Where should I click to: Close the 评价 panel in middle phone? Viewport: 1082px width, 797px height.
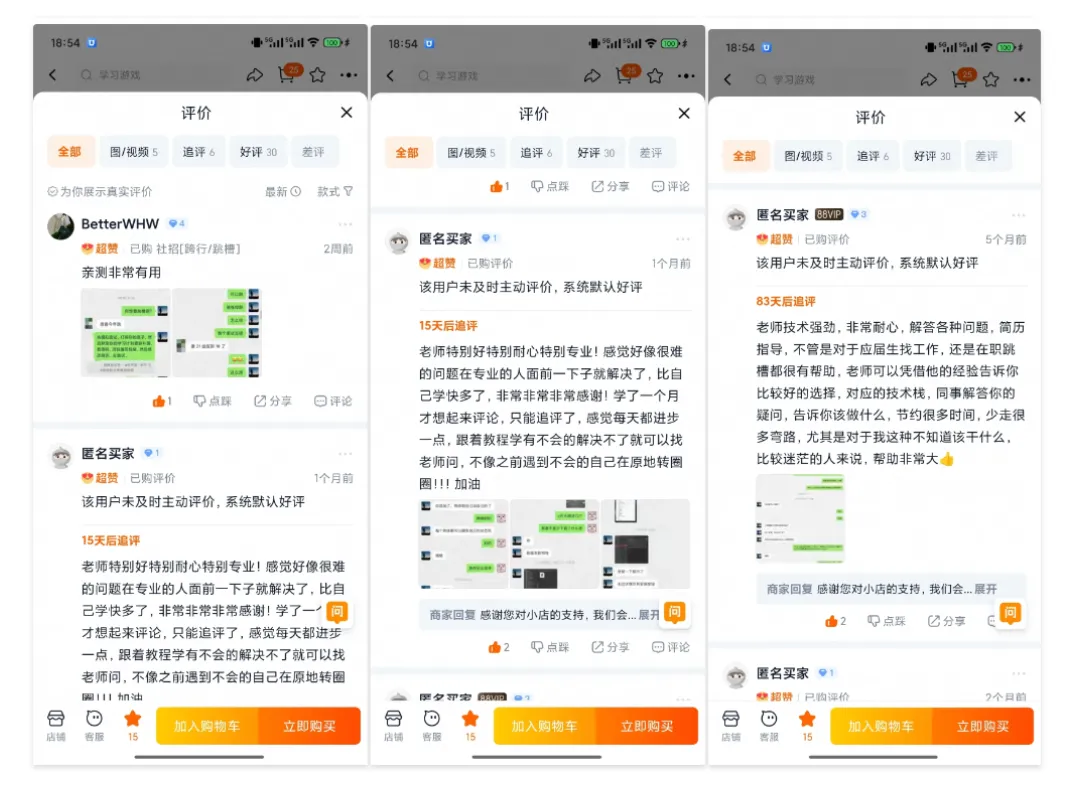click(x=684, y=113)
